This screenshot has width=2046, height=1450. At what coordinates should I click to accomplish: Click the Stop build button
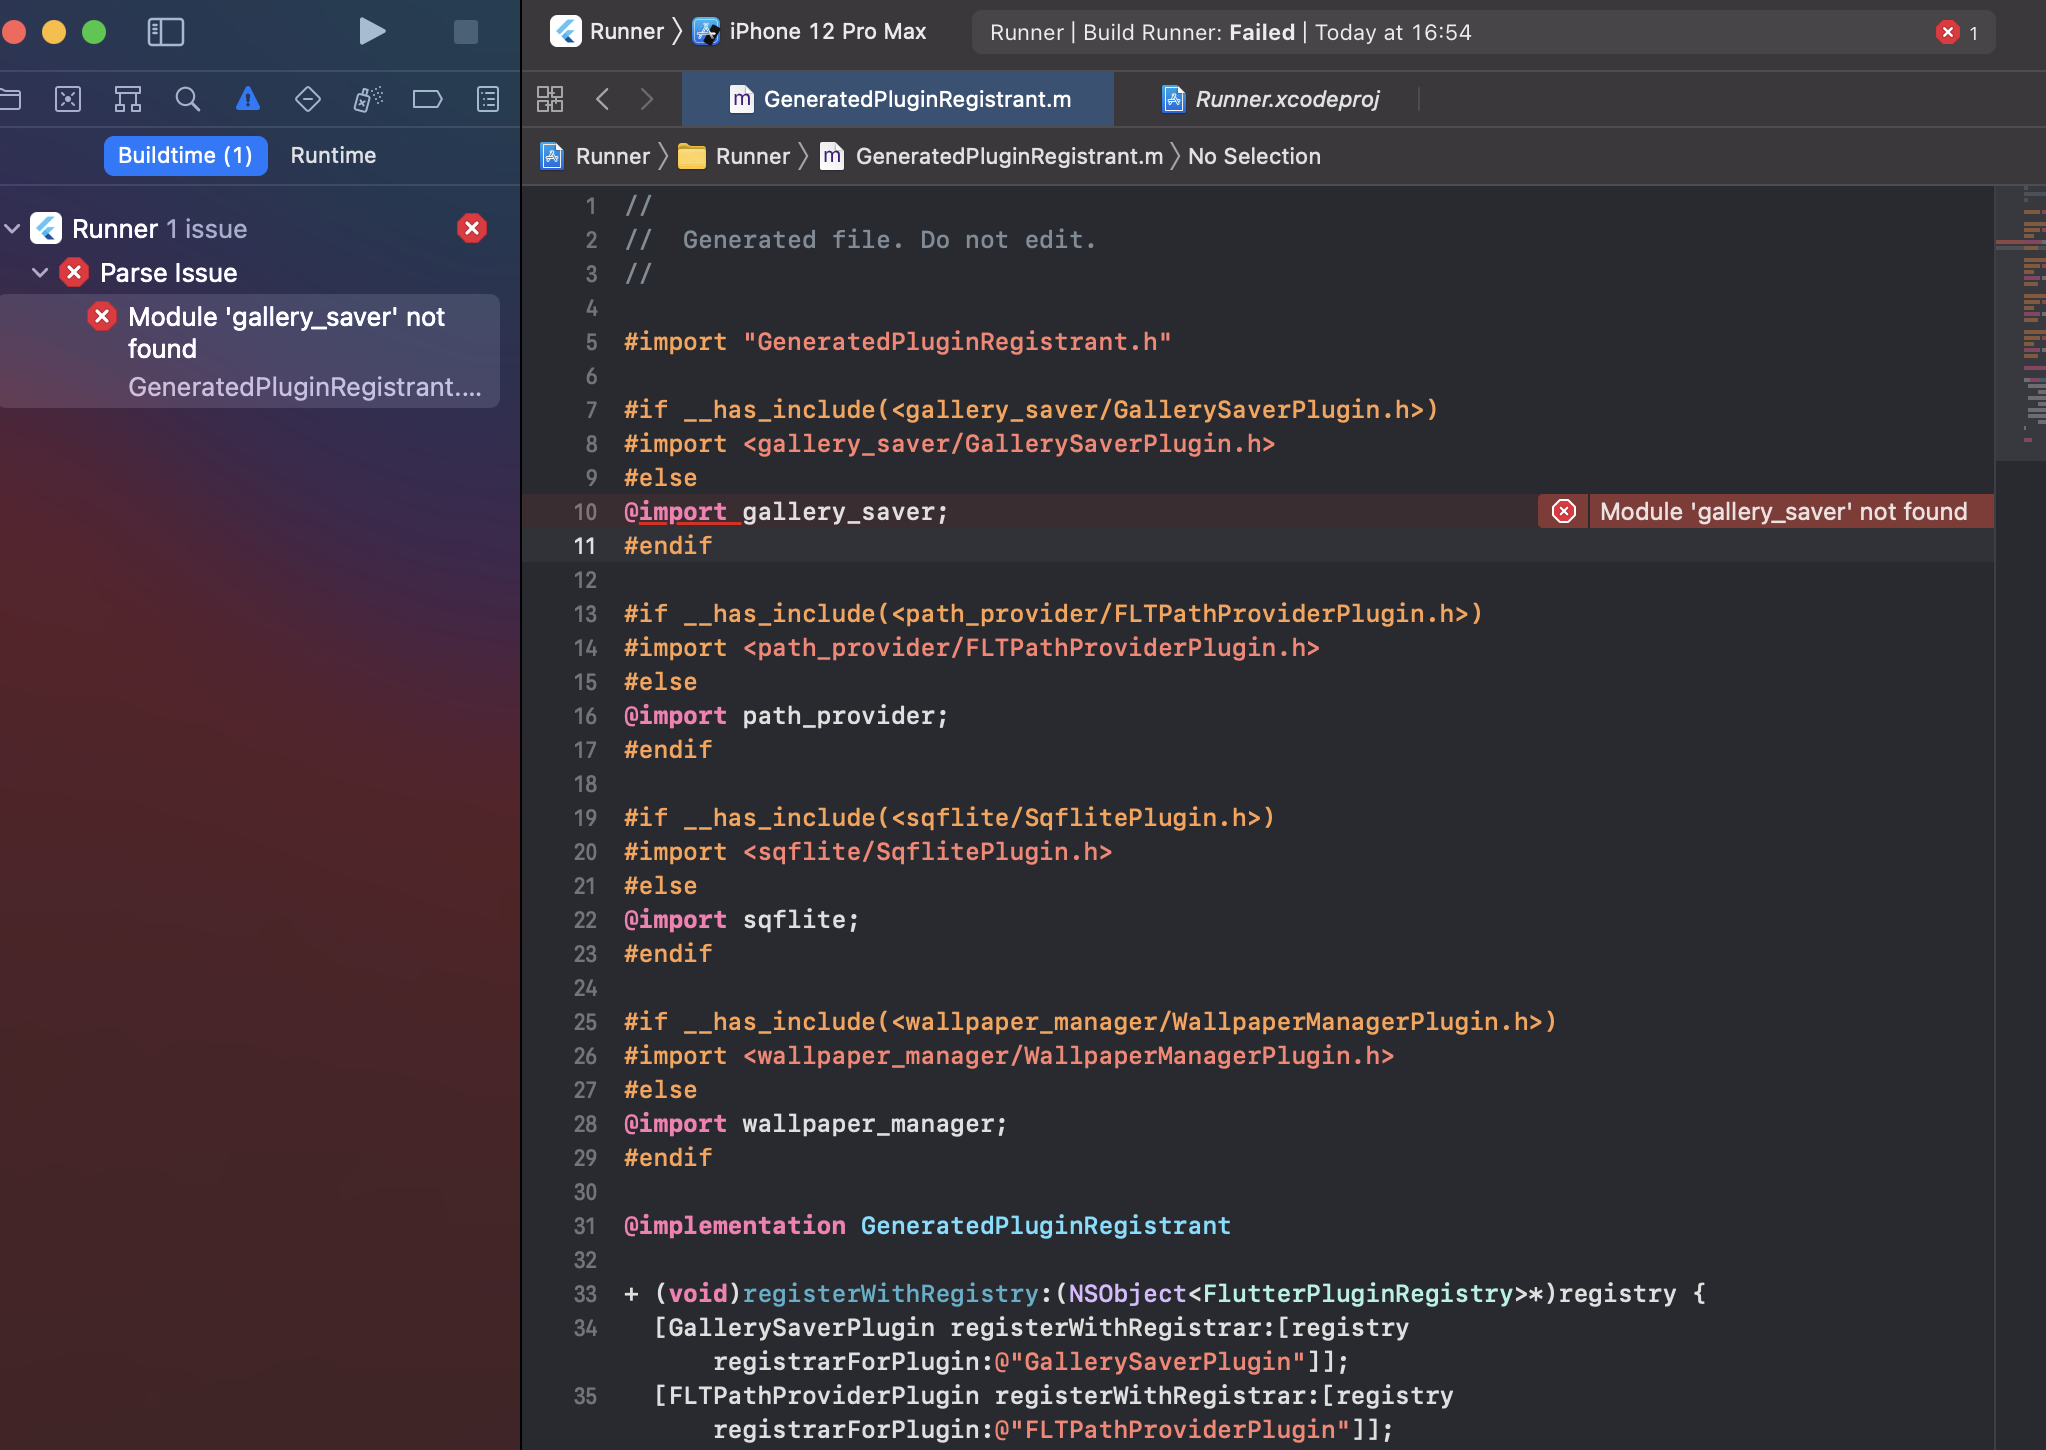(466, 32)
